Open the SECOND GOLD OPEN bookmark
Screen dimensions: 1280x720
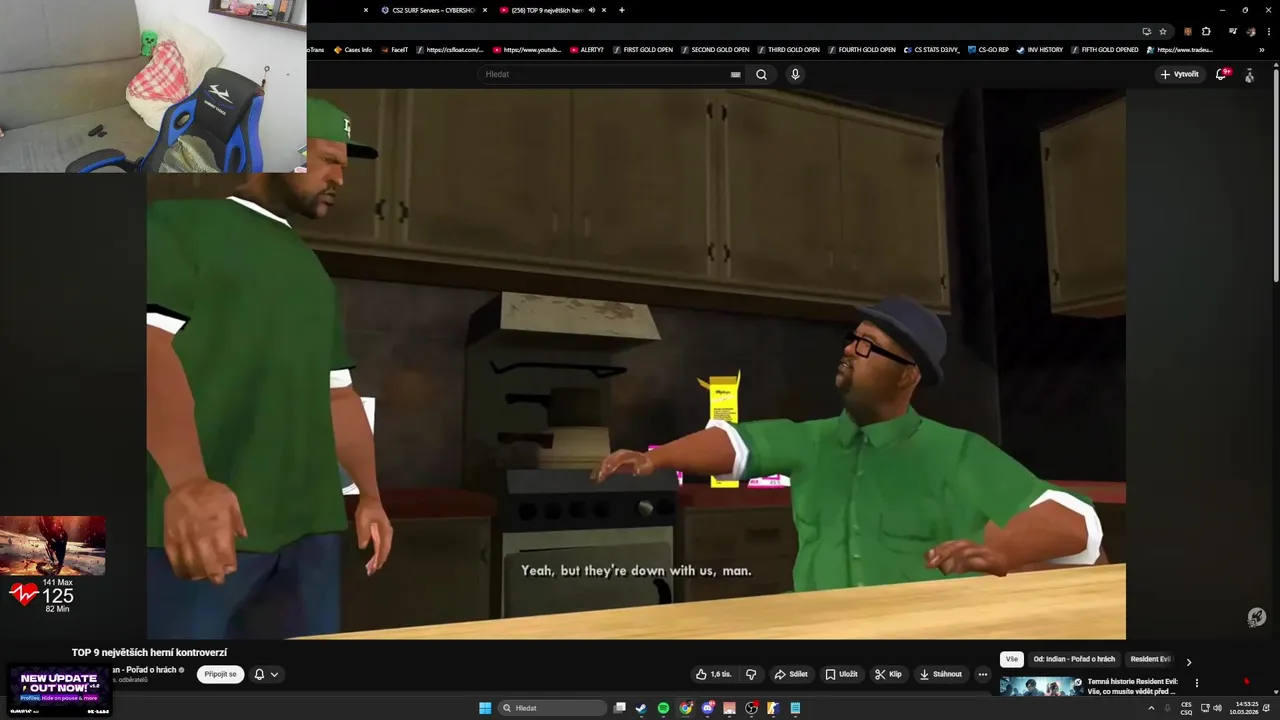[715, 50]
